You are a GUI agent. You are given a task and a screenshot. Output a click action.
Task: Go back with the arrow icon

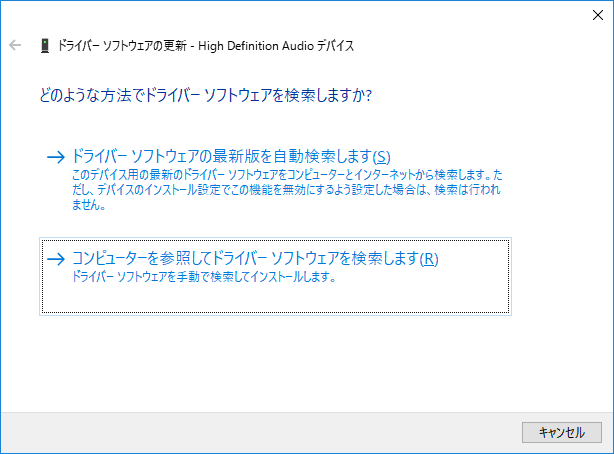pyautogui.click(x=15, y=45)
